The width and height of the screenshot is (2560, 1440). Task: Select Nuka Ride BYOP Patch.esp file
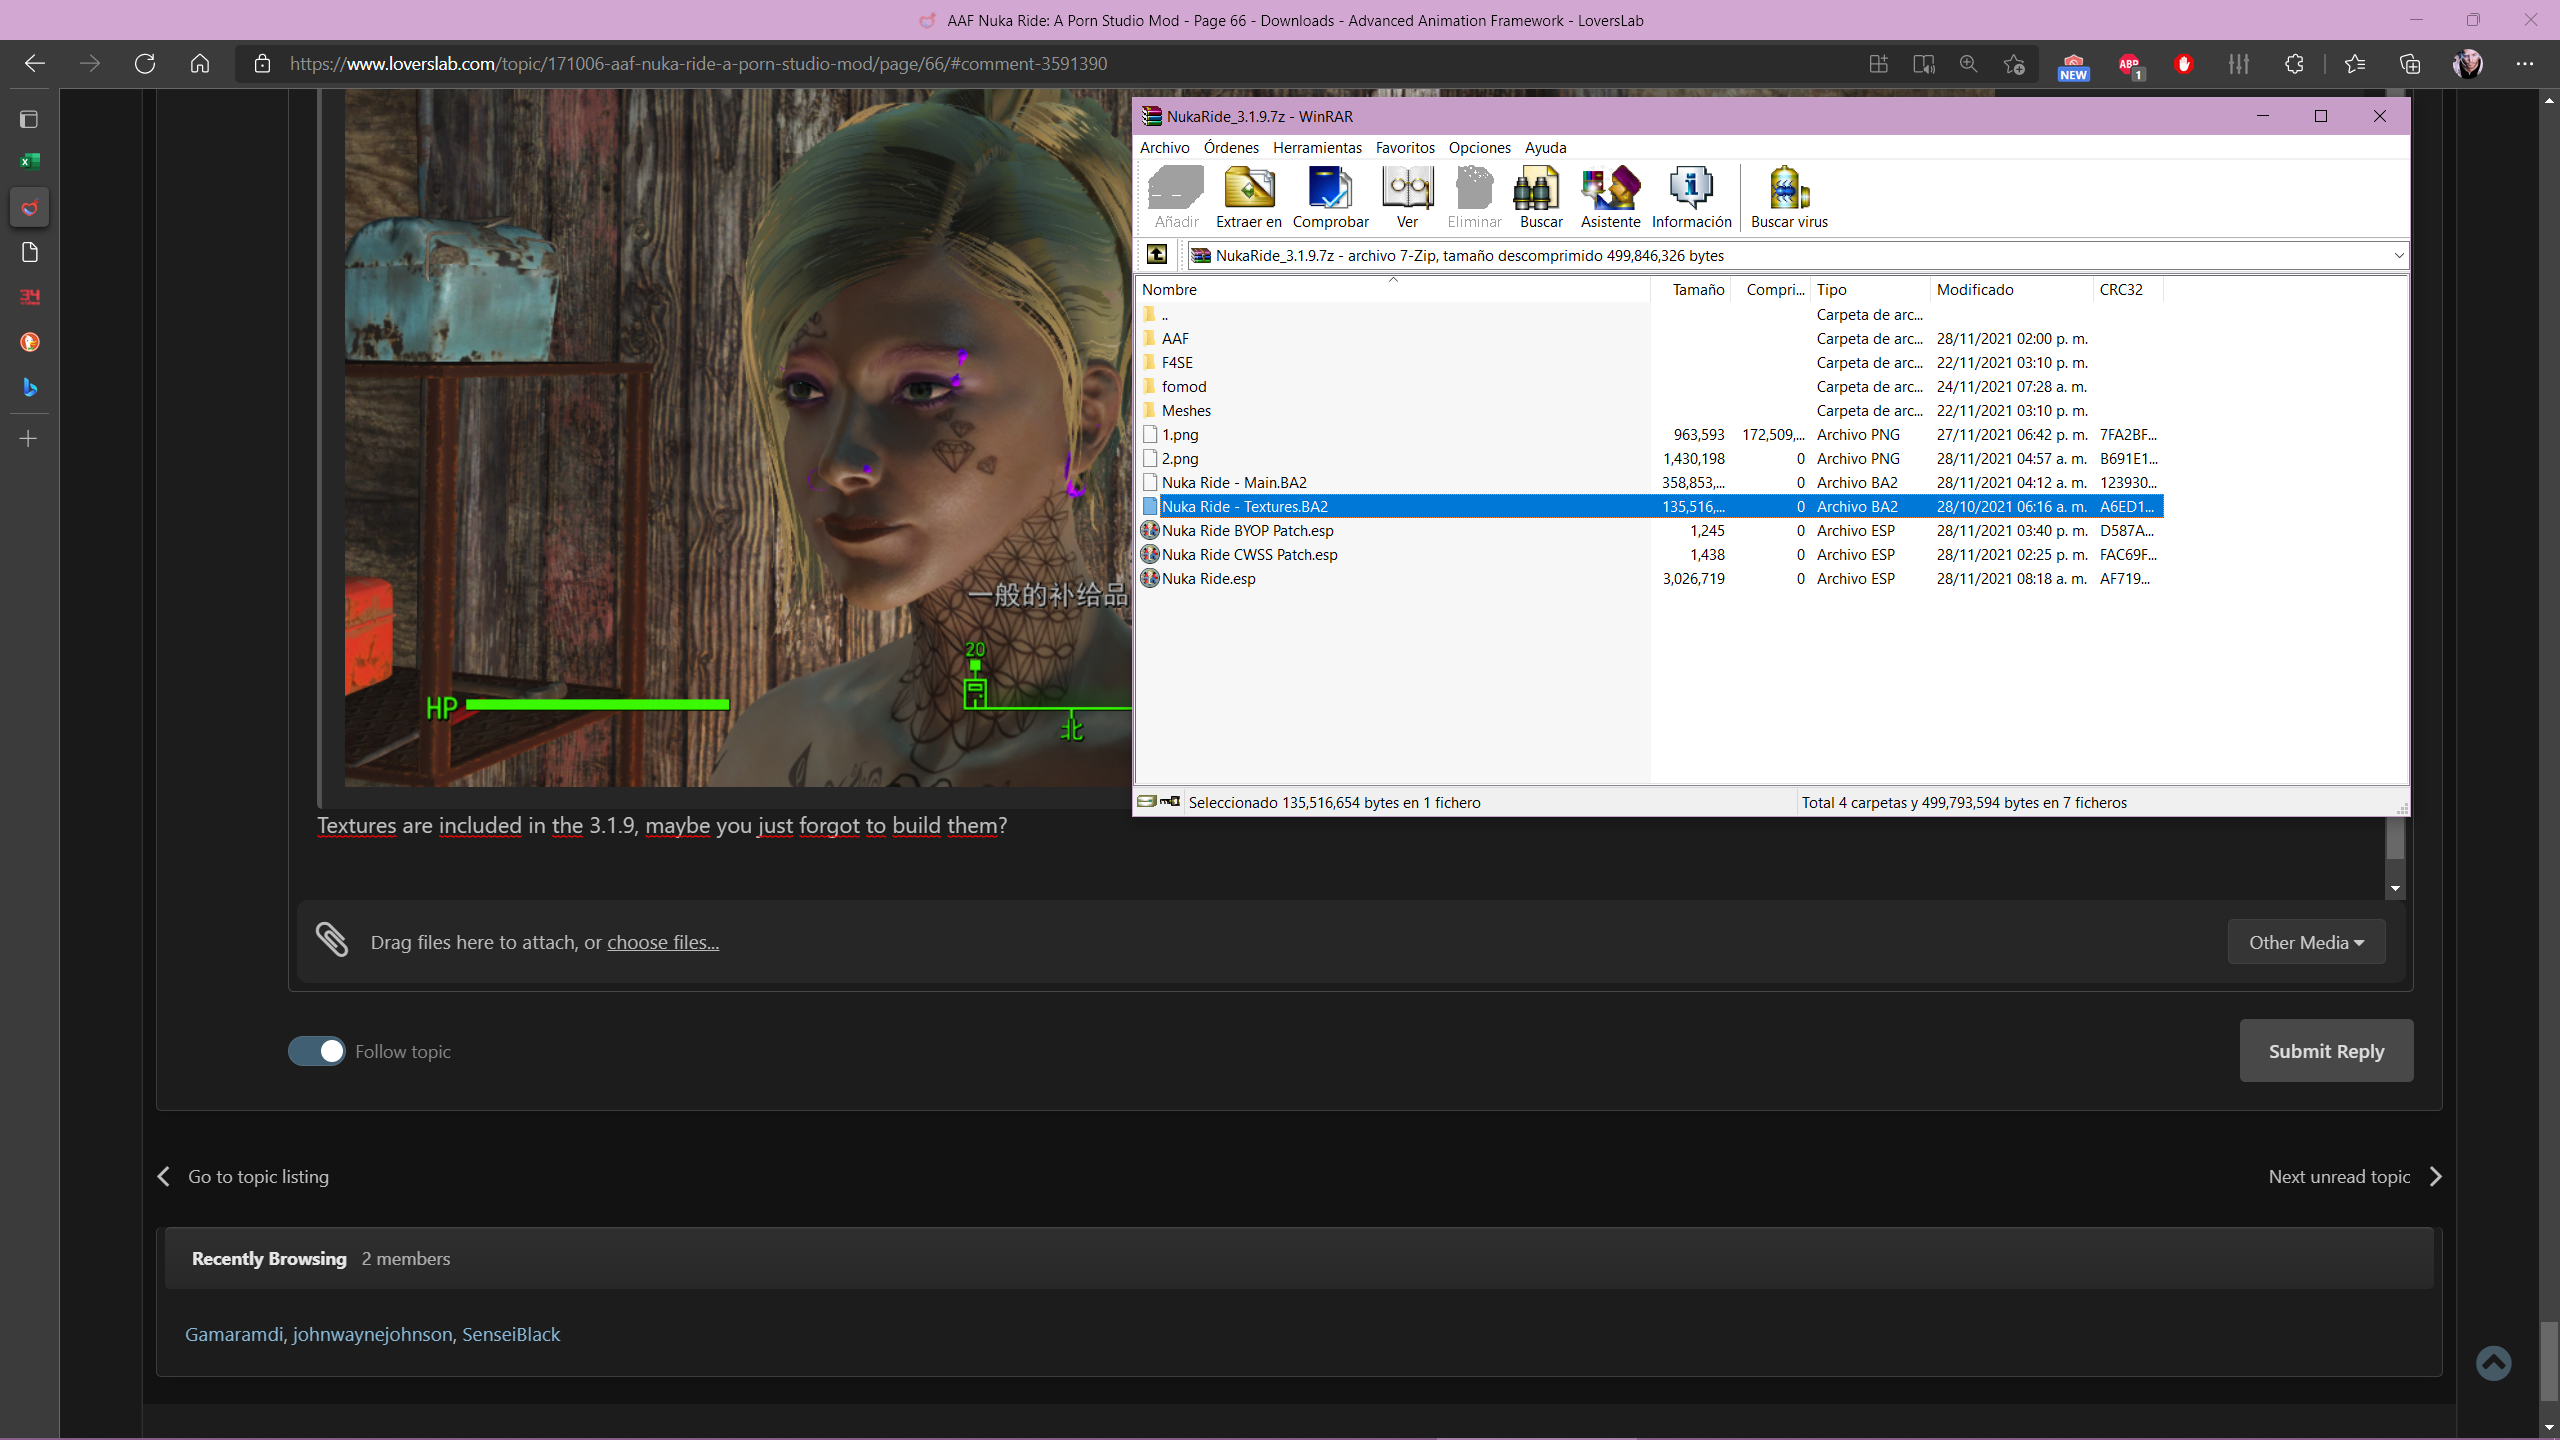1650,531
